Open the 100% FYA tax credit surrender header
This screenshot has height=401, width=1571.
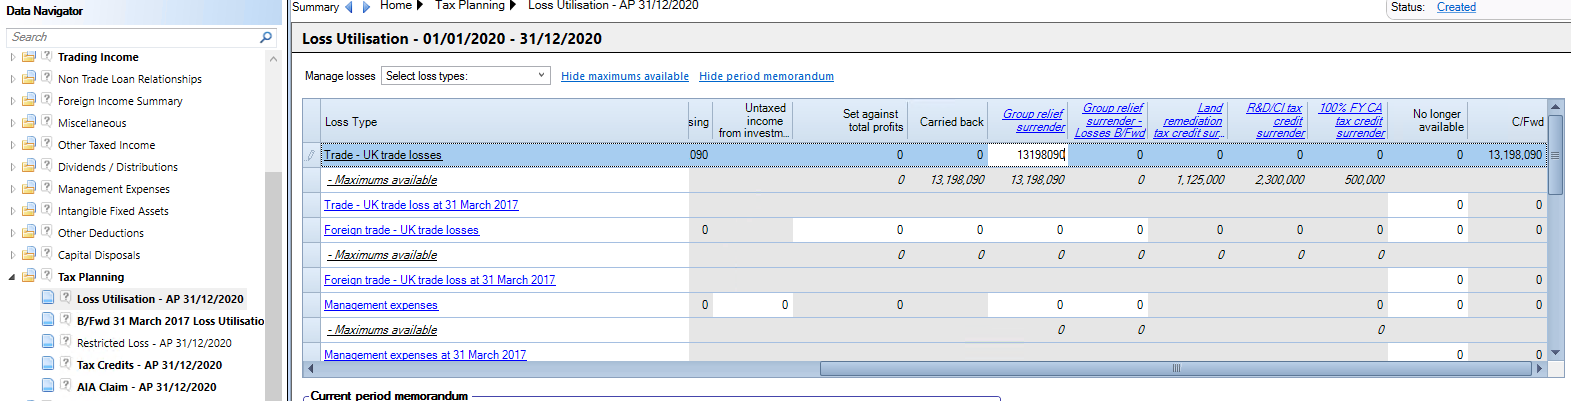(1352, 121)
